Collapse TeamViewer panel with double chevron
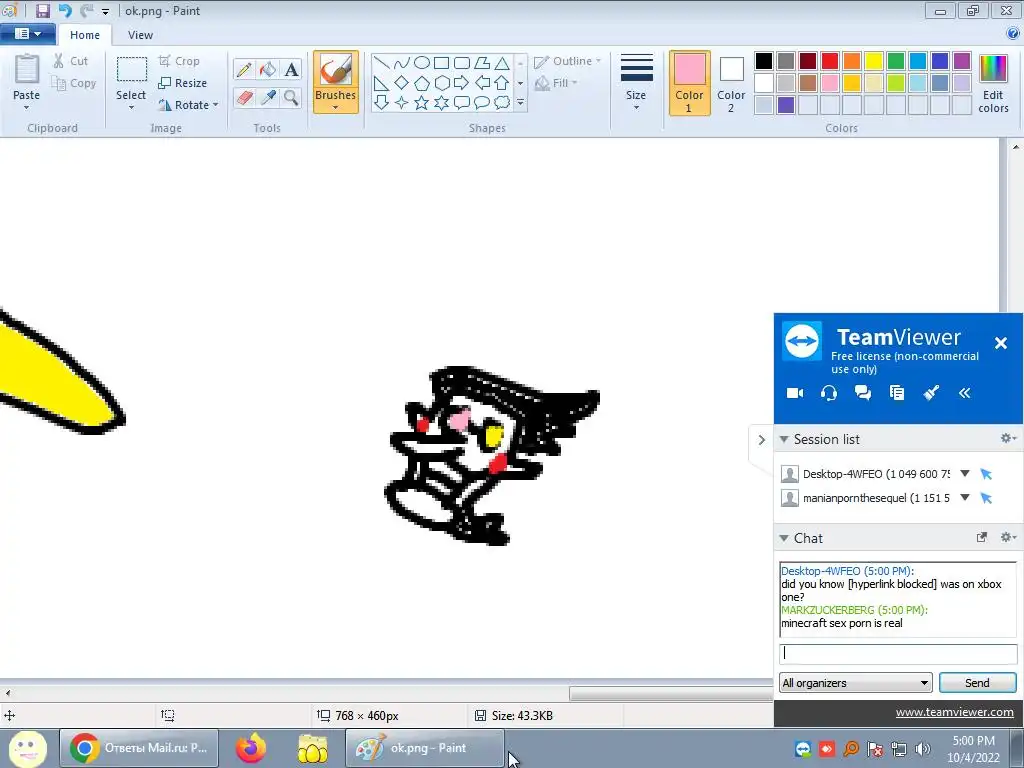 [x=965, y=392]
